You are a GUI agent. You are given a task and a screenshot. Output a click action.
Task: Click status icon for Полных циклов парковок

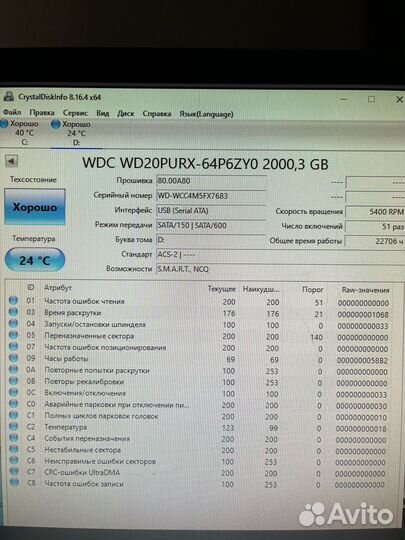[13, 415]
